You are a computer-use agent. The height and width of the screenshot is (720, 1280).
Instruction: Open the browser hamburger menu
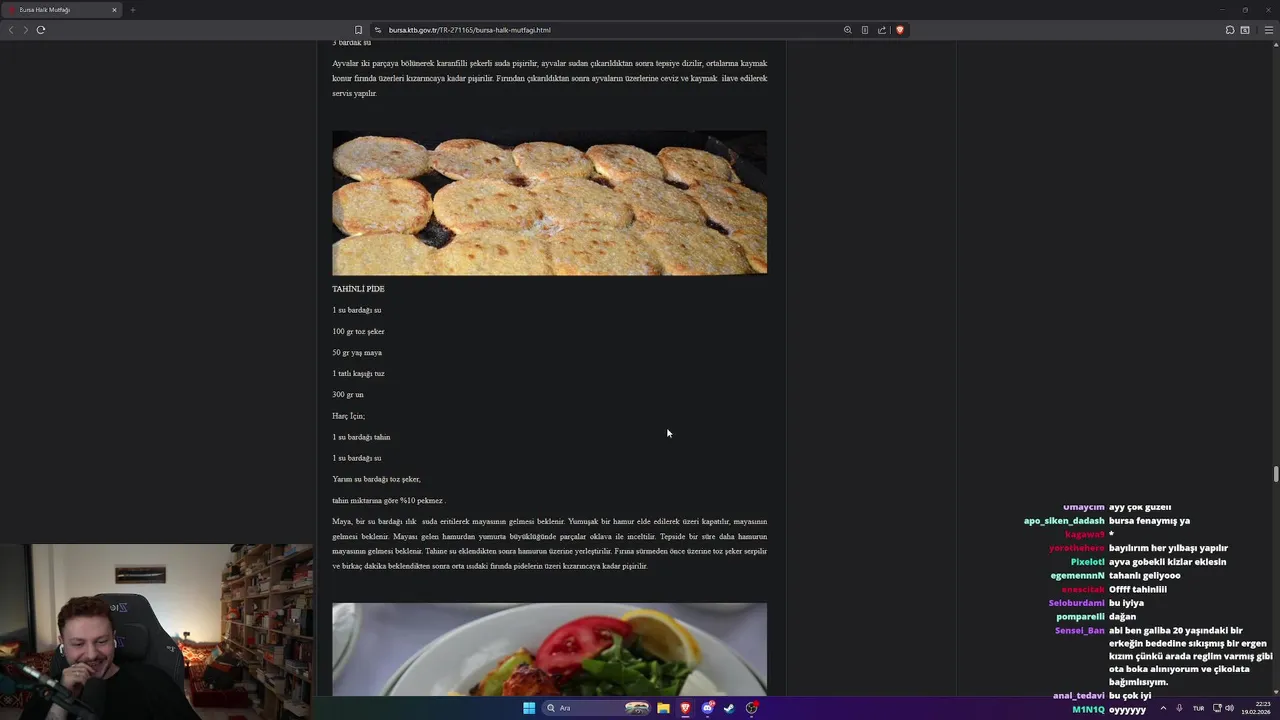coord(1269,30)
